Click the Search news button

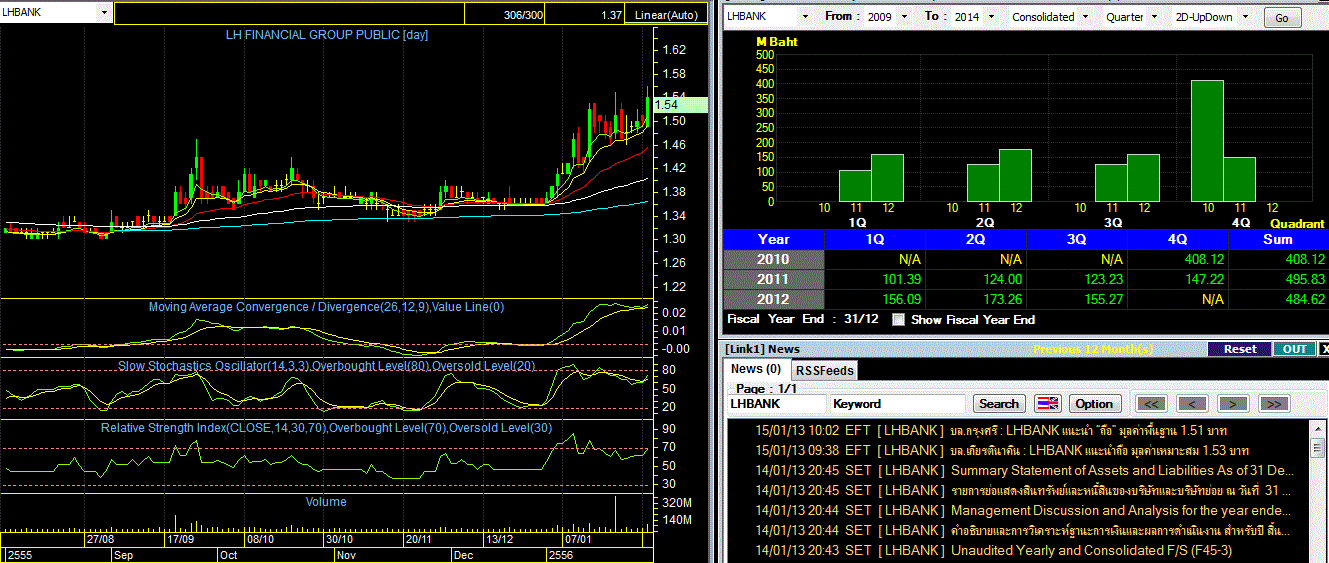tap(998, 404)
